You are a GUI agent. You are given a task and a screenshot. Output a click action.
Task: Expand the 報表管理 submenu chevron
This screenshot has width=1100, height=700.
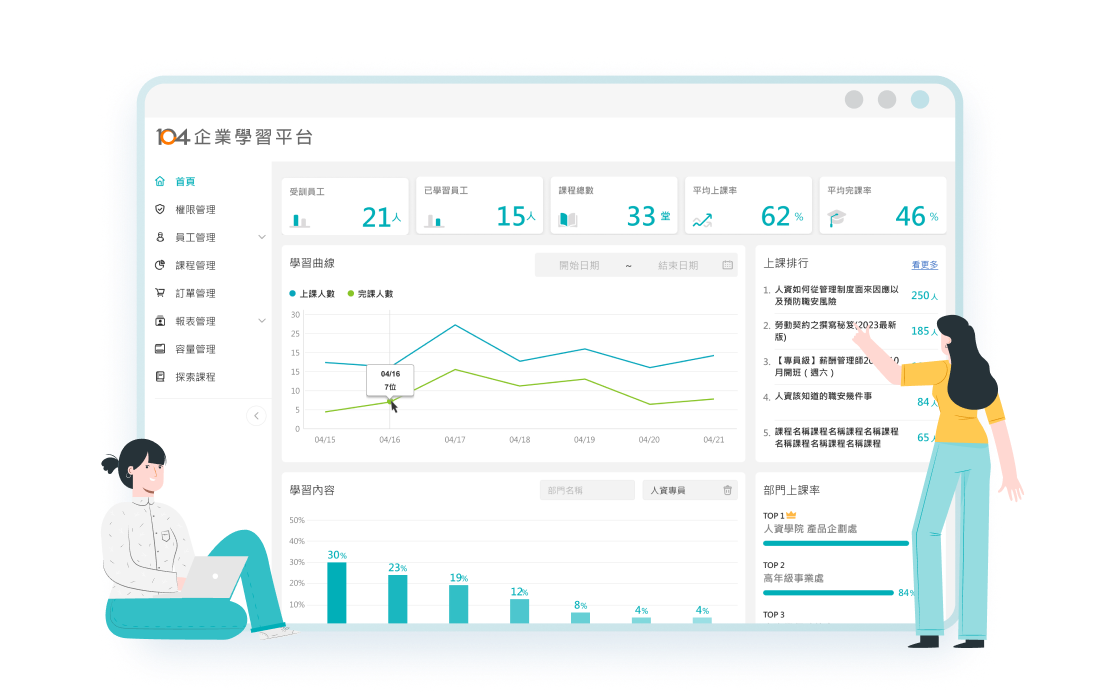262,322
